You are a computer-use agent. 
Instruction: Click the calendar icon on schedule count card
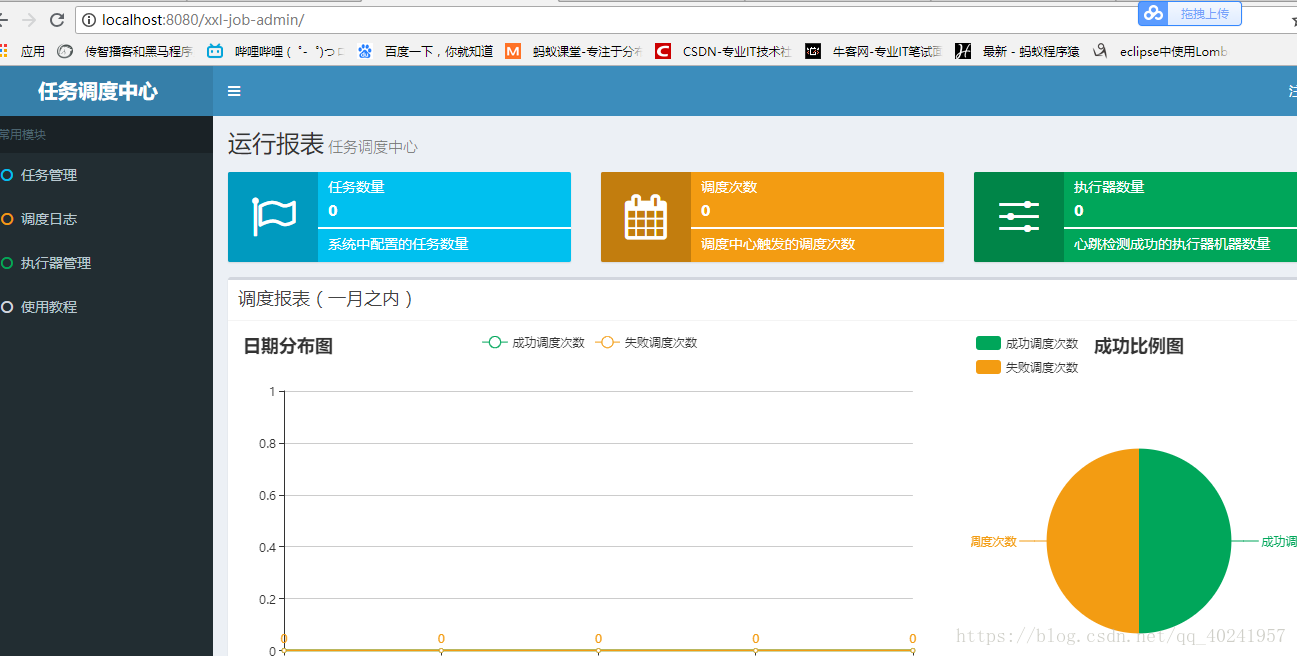[x=646, y=217]
